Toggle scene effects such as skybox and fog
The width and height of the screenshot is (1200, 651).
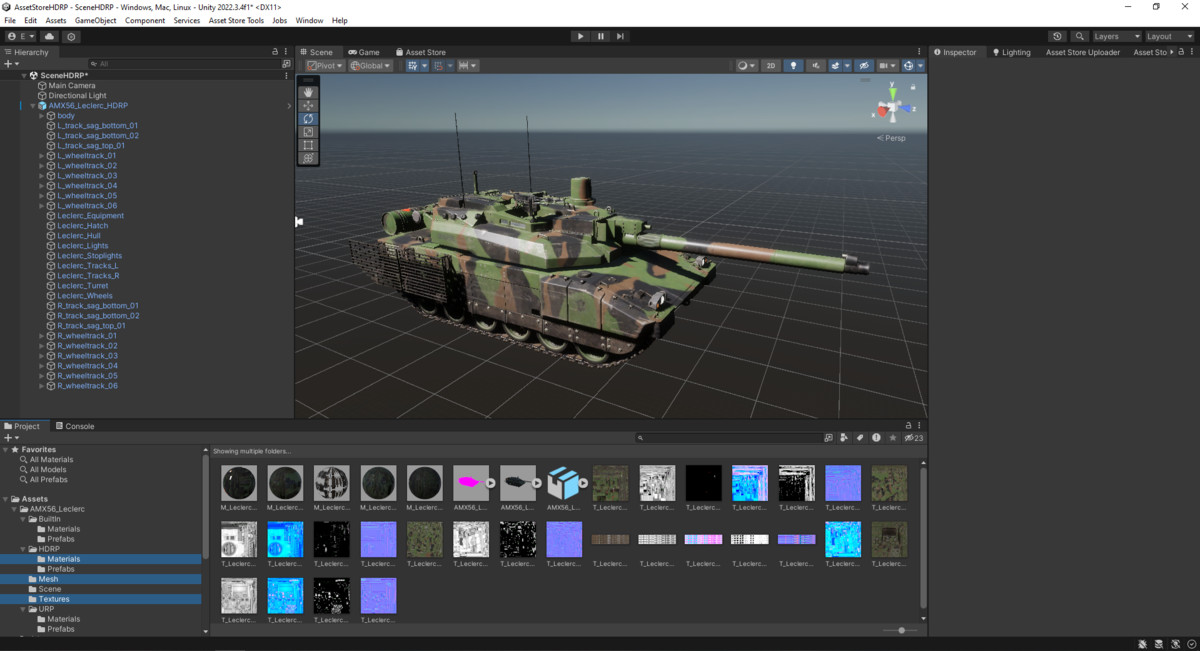tap(835, 66)
